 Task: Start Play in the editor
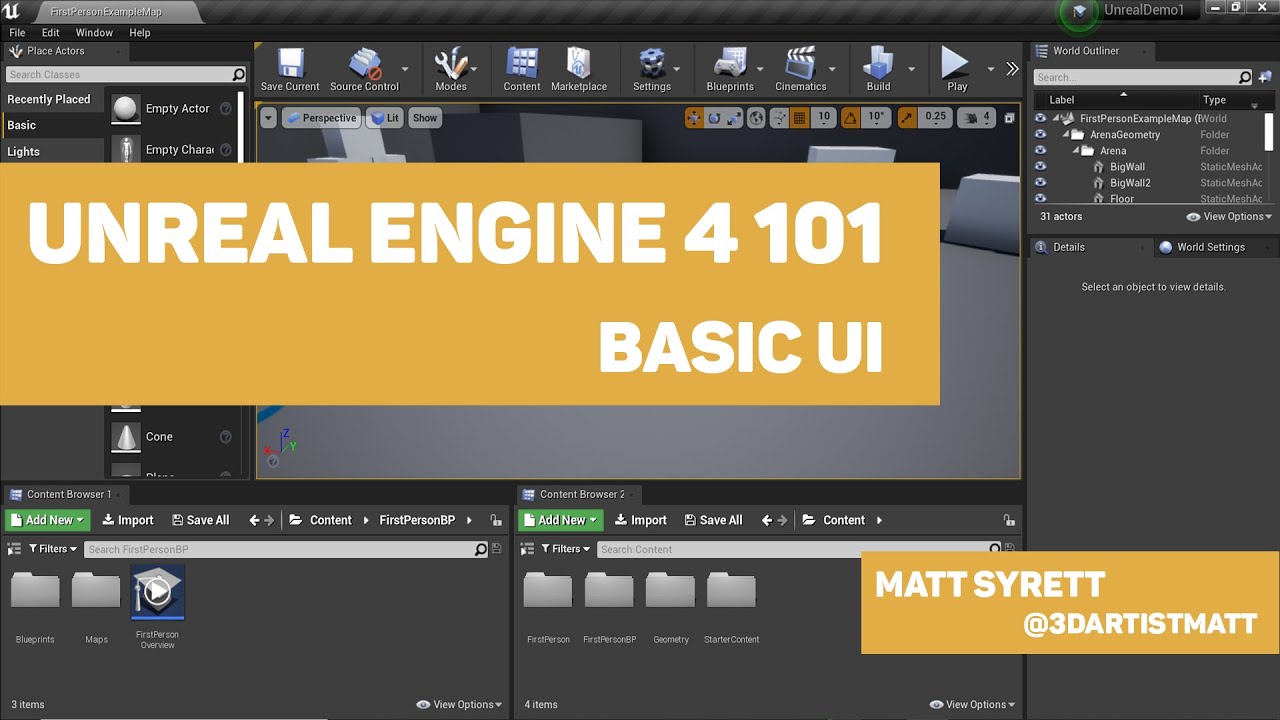pyautogui.click(x=957, y=70)
